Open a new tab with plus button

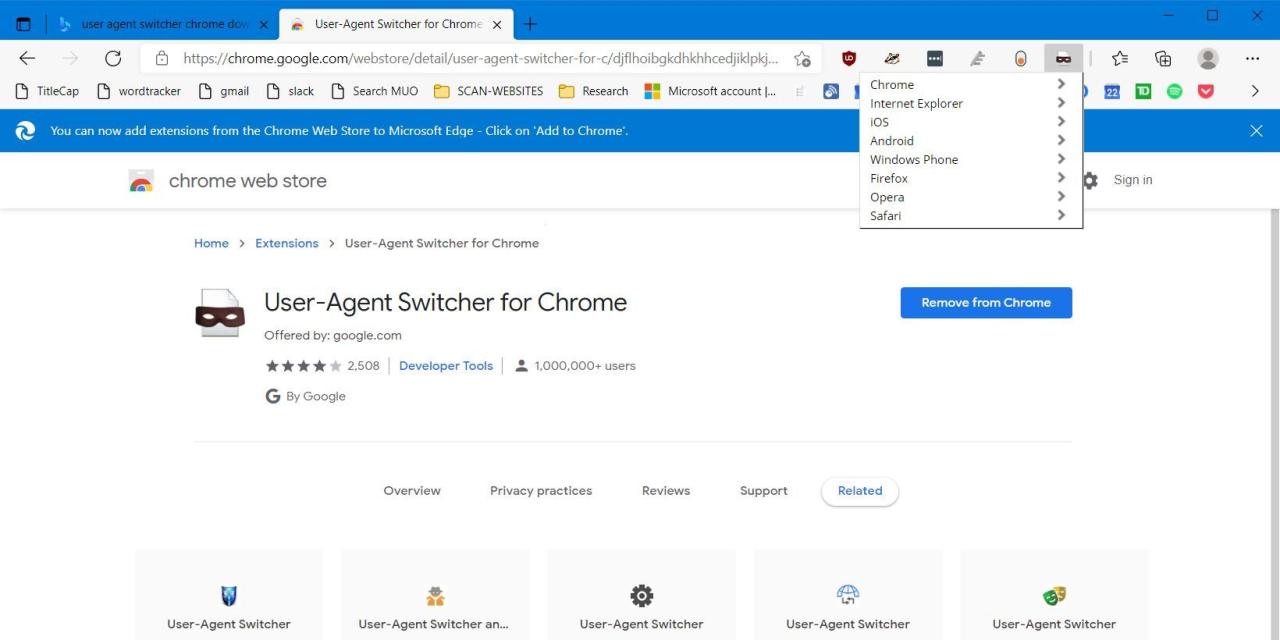530,24
